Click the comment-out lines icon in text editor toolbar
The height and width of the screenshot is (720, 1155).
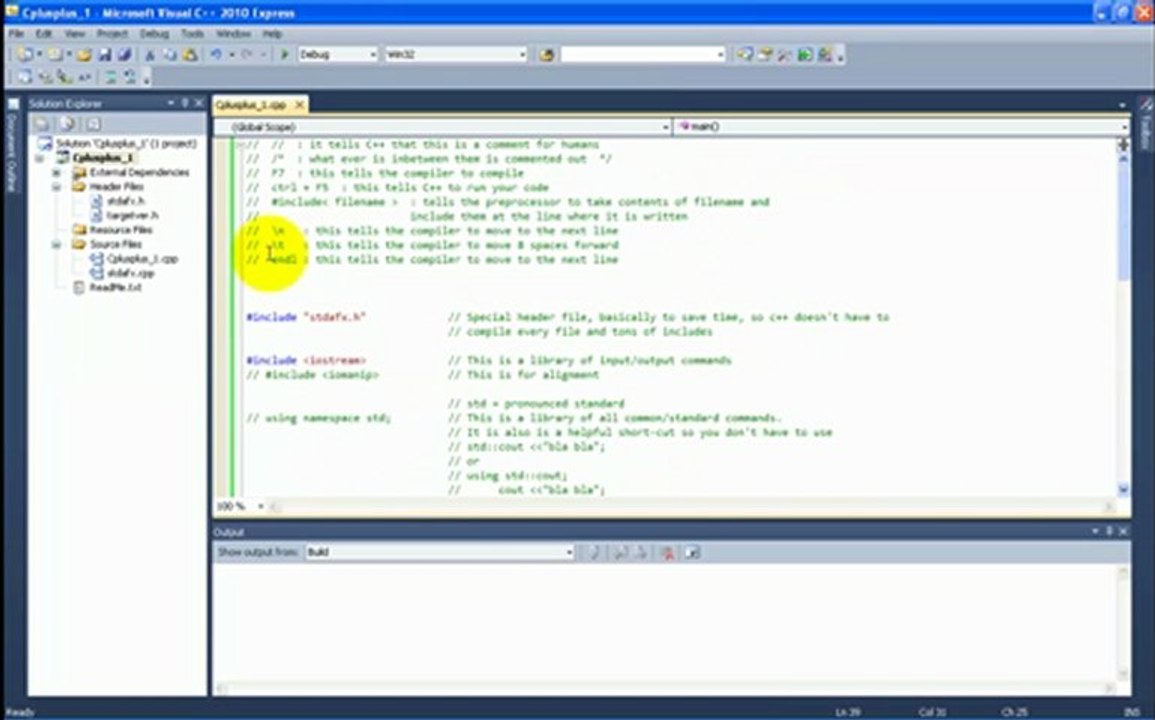click(110, 77)
